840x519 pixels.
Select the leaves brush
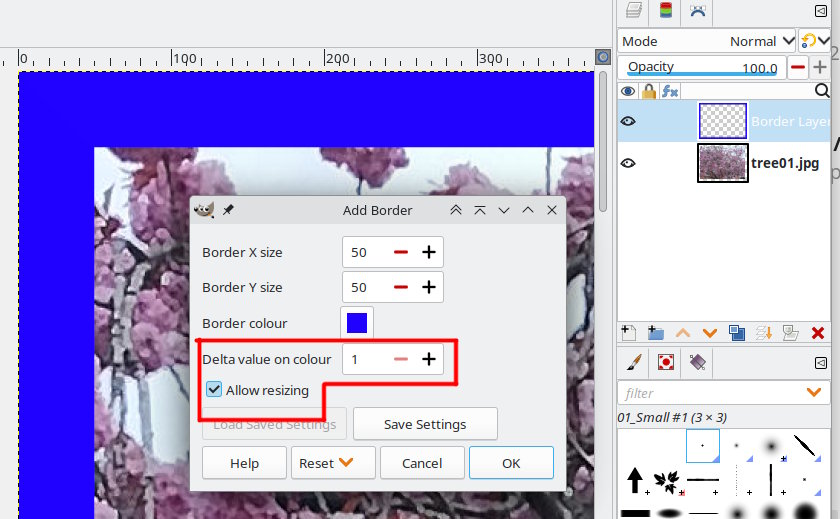pos(668,480)
